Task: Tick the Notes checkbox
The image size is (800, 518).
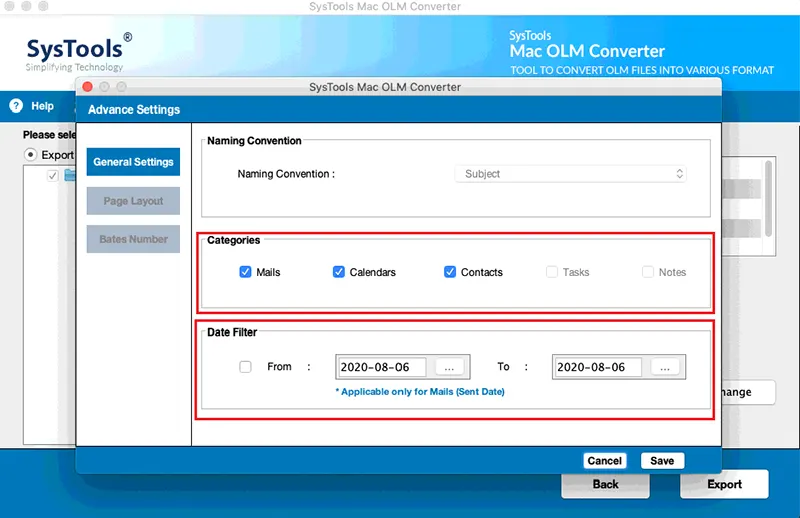Action: coord(648,272)
